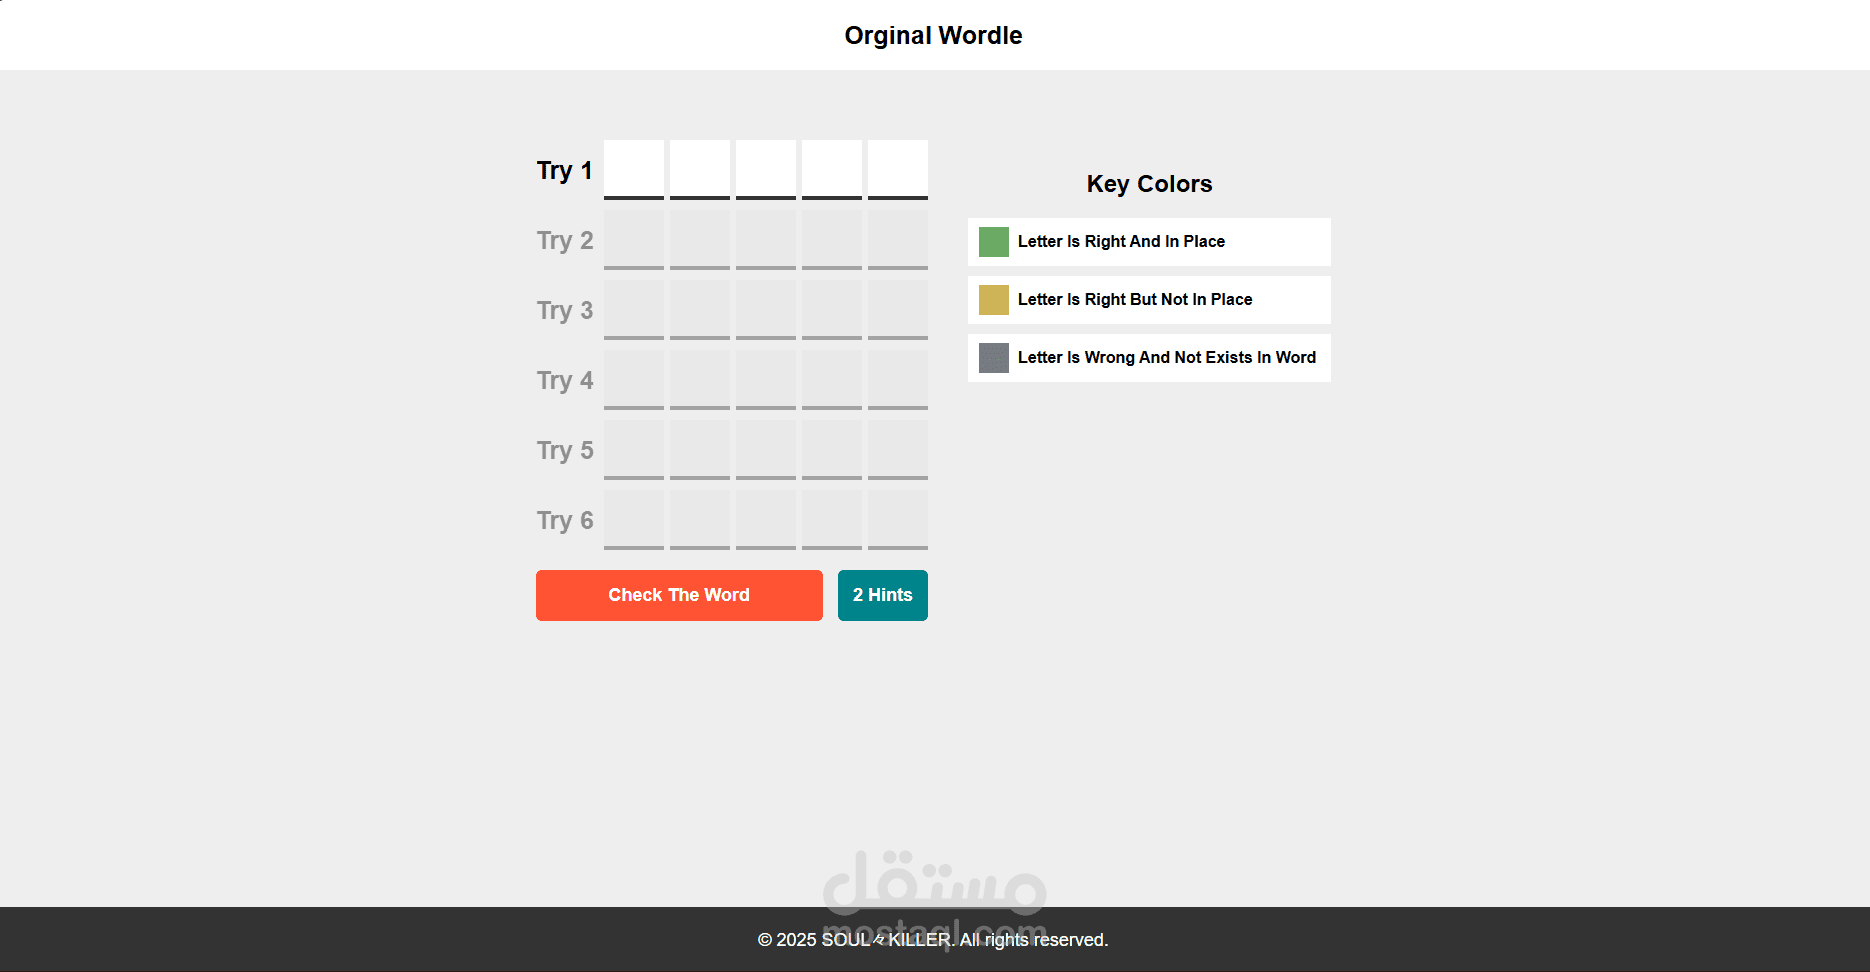Click the second letter box of Try 3
The height and width of the screenshot is (972, 1870).
pos(700,310)
